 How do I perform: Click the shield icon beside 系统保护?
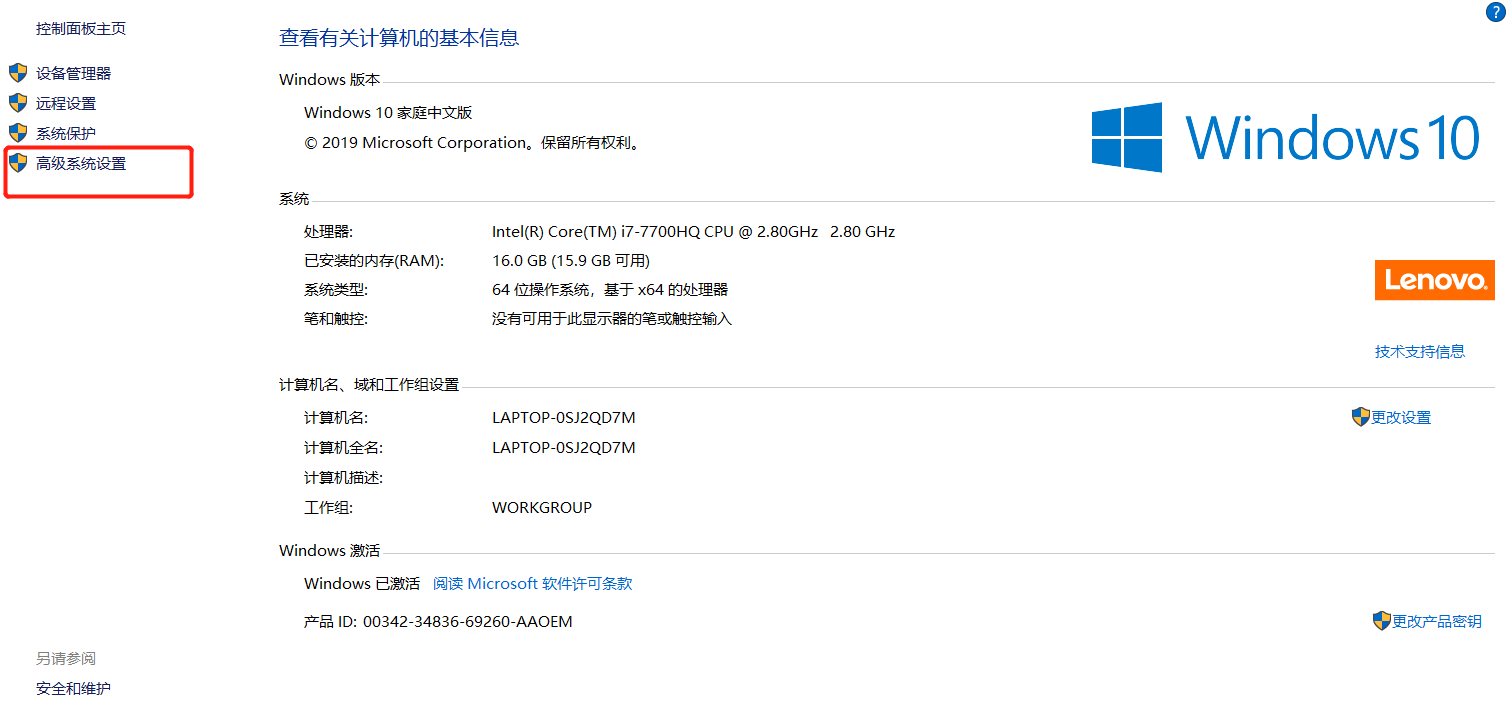pos(18,133)
